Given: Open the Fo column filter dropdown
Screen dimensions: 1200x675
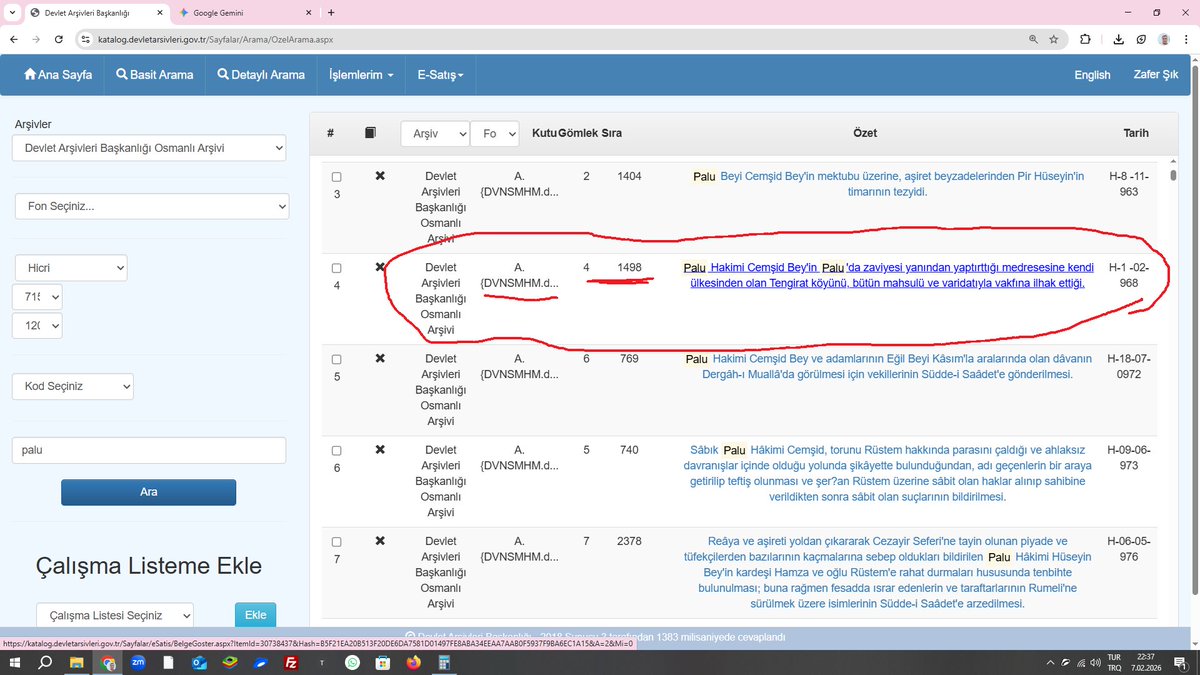Looking at the screenshot, I should click(x=495, y=133).
